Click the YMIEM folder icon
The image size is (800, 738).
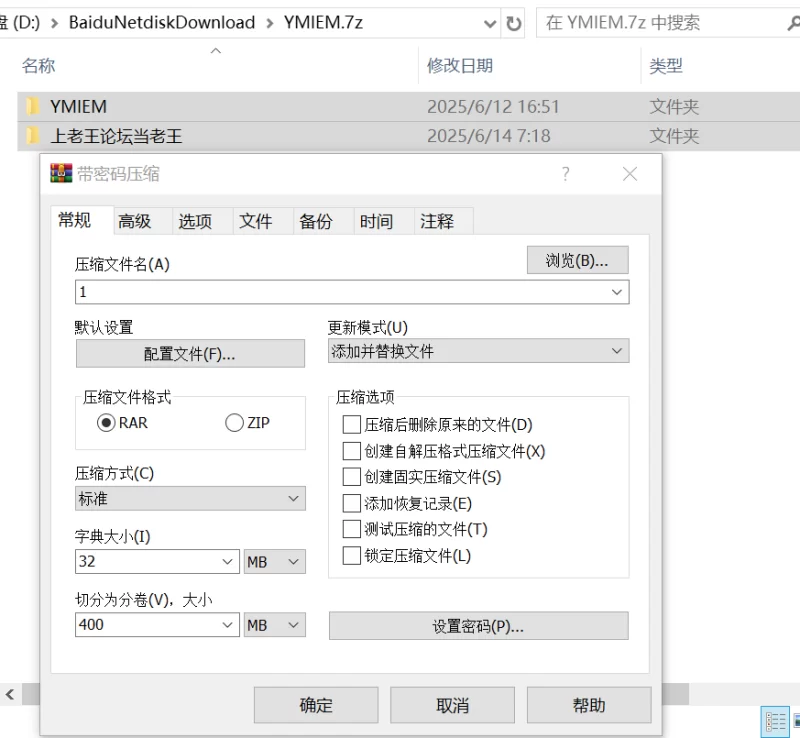pyautogui.click(x=32, y=106)
